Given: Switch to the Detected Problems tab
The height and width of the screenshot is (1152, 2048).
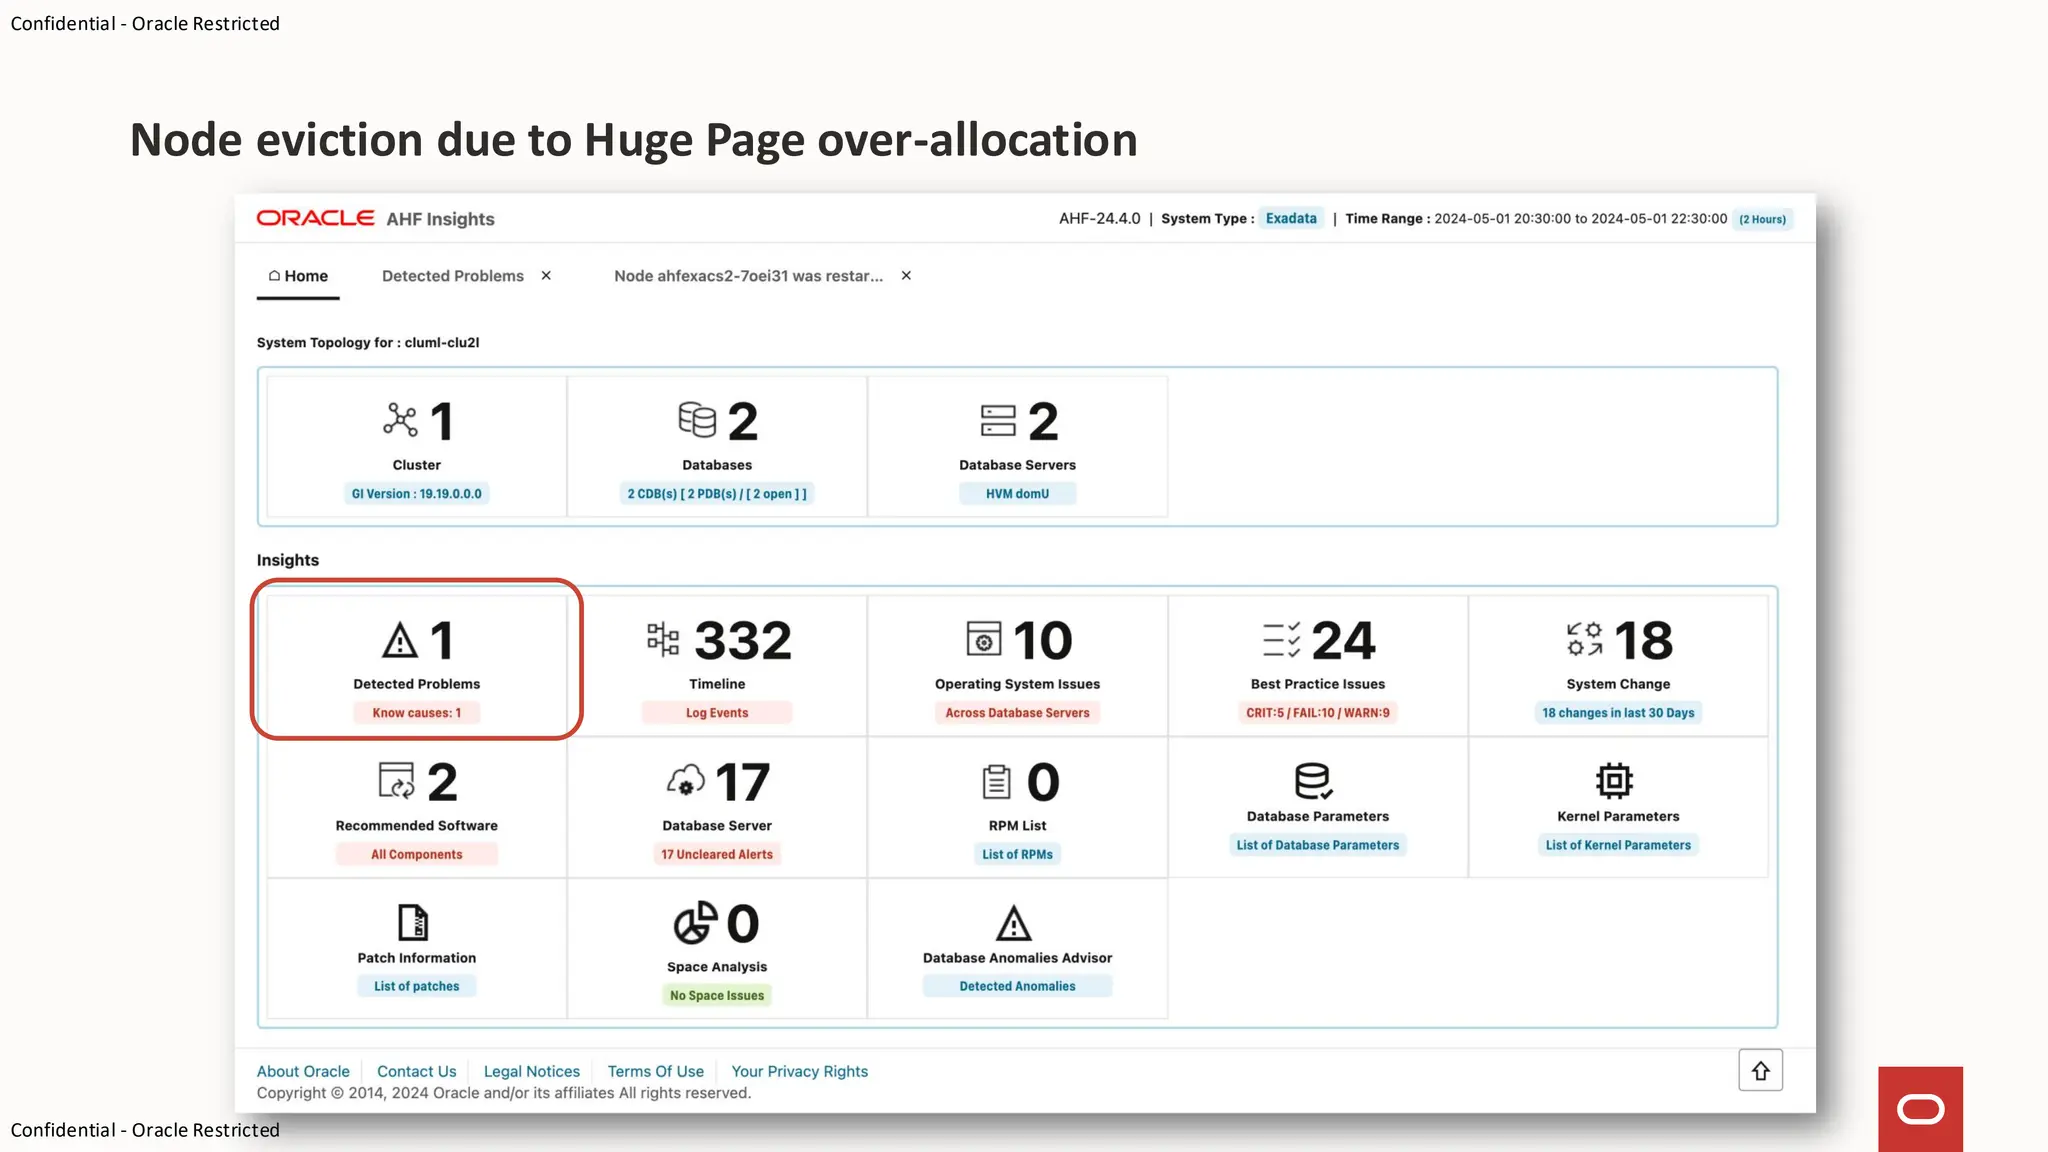Looking at the screenshot, I should pyautogui.click(x=453, y=276).
